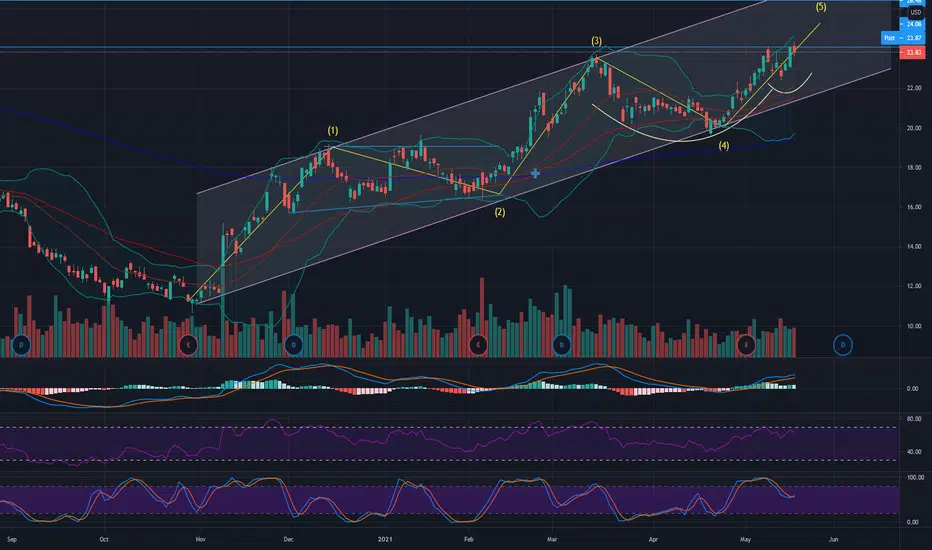Screen dimensions: 932x550
Task: Click the 12.00 price axis label
Action: coord(914,286)
